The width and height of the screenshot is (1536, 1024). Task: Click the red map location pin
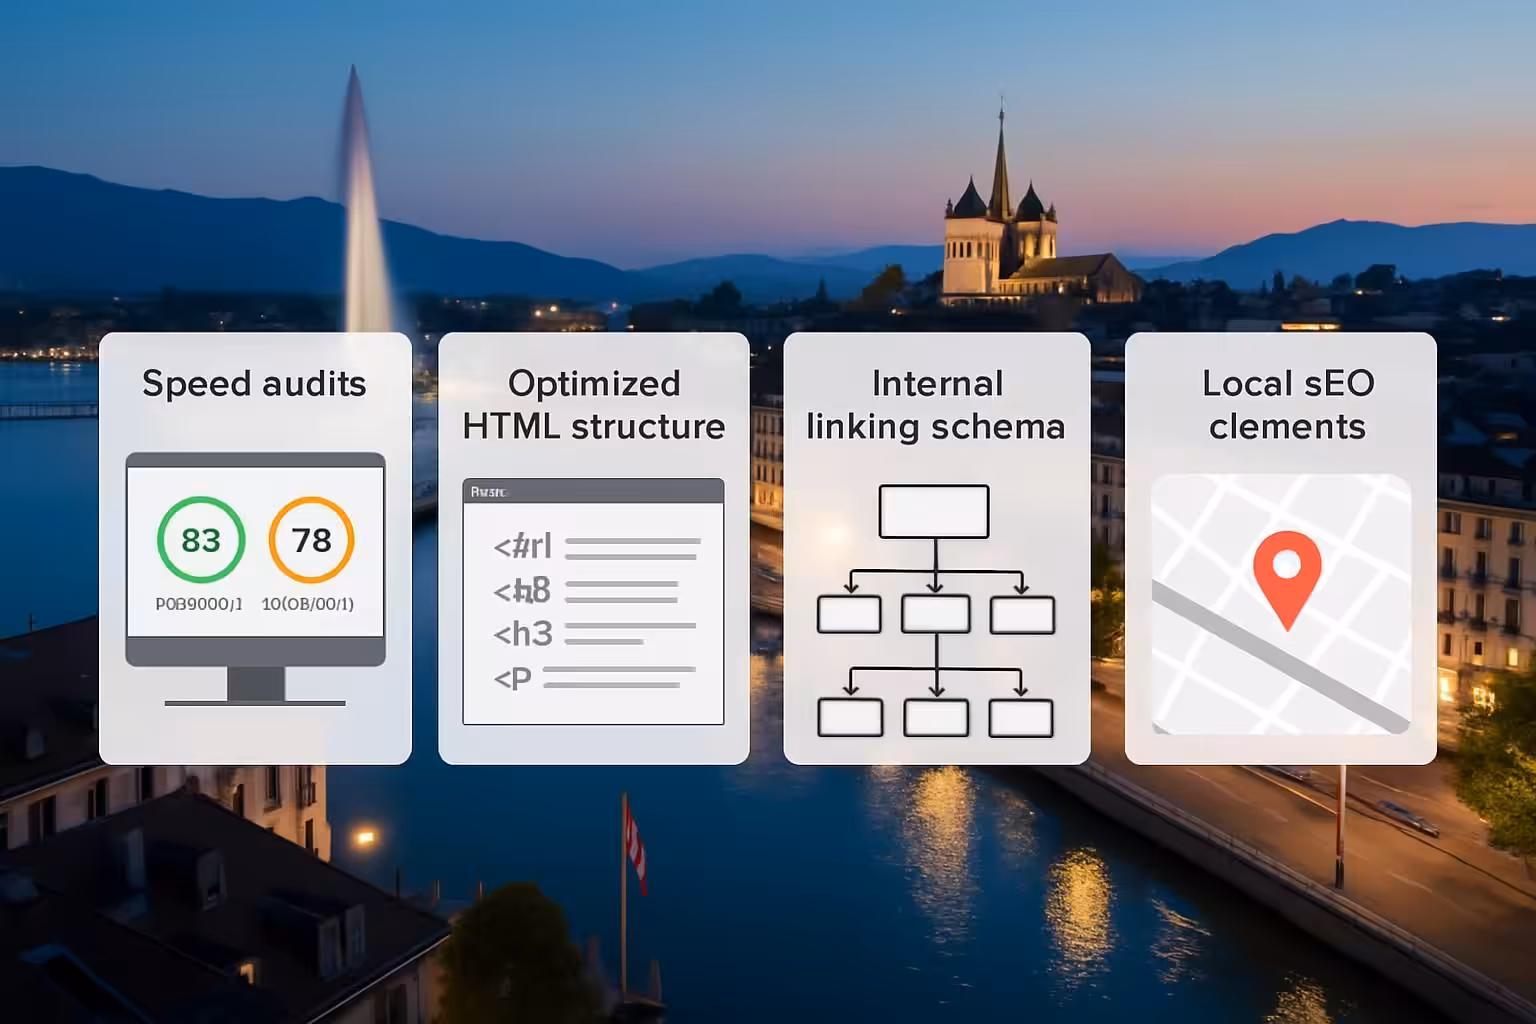pos(1287,580)
